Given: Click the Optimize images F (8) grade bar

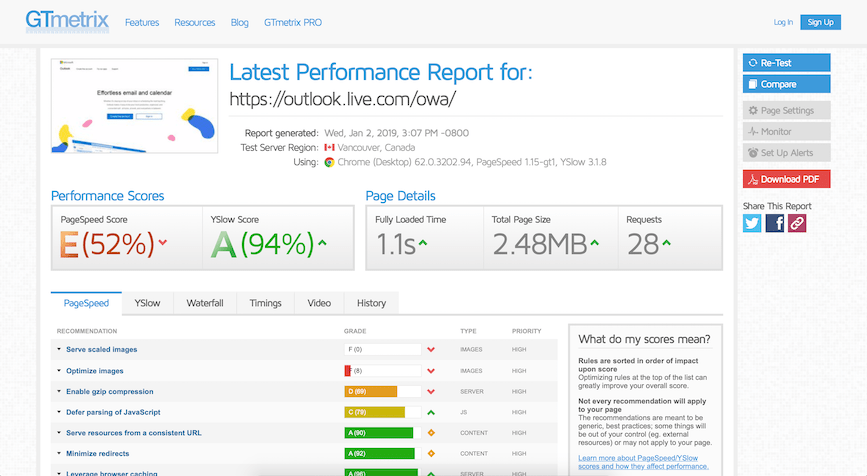Looking at the screenshot, I should pyautogui.click(x=383, y=371).
